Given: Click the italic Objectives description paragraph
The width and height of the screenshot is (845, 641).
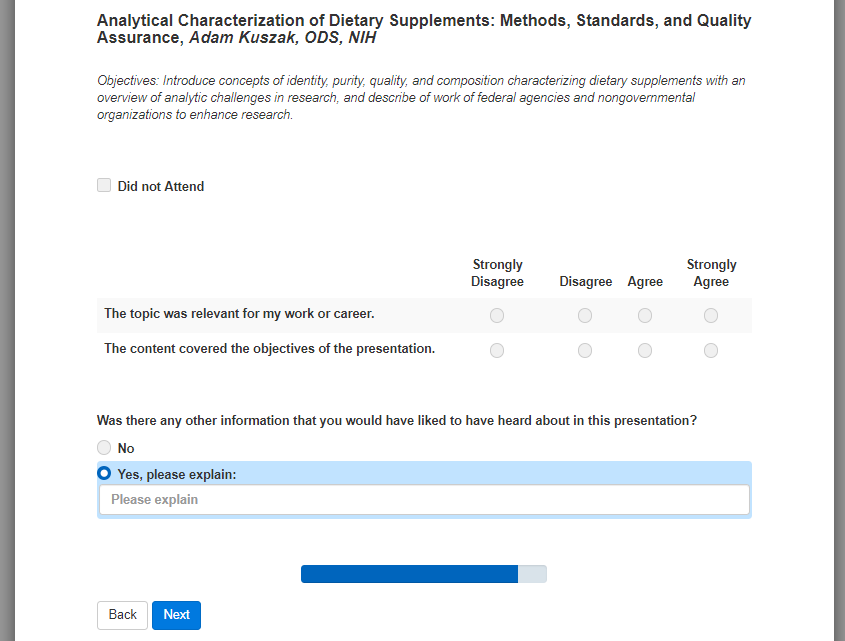Looking at the screenshot, I should tap(421, 97).
